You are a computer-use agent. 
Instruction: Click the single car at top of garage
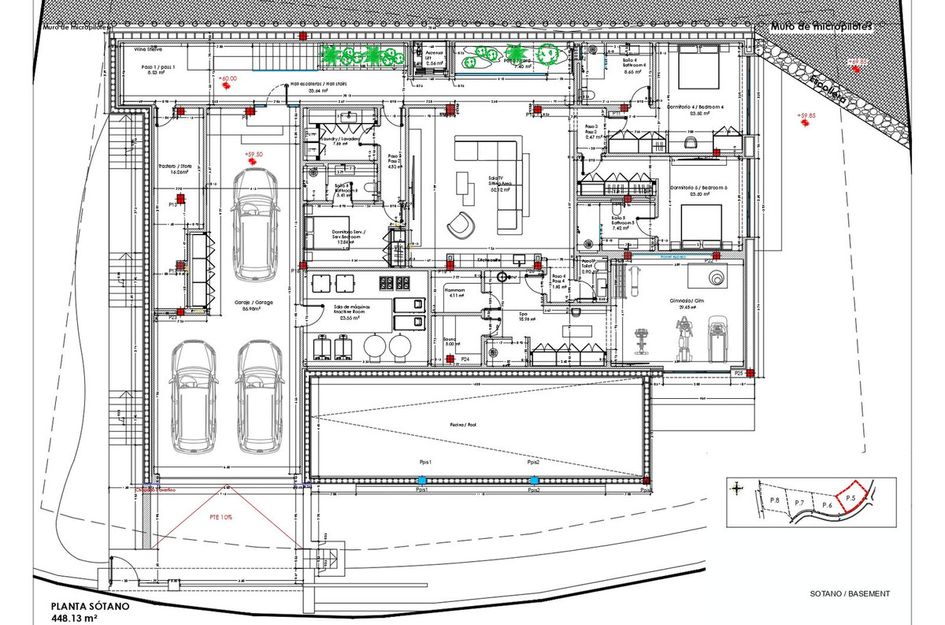coord(255,227)
